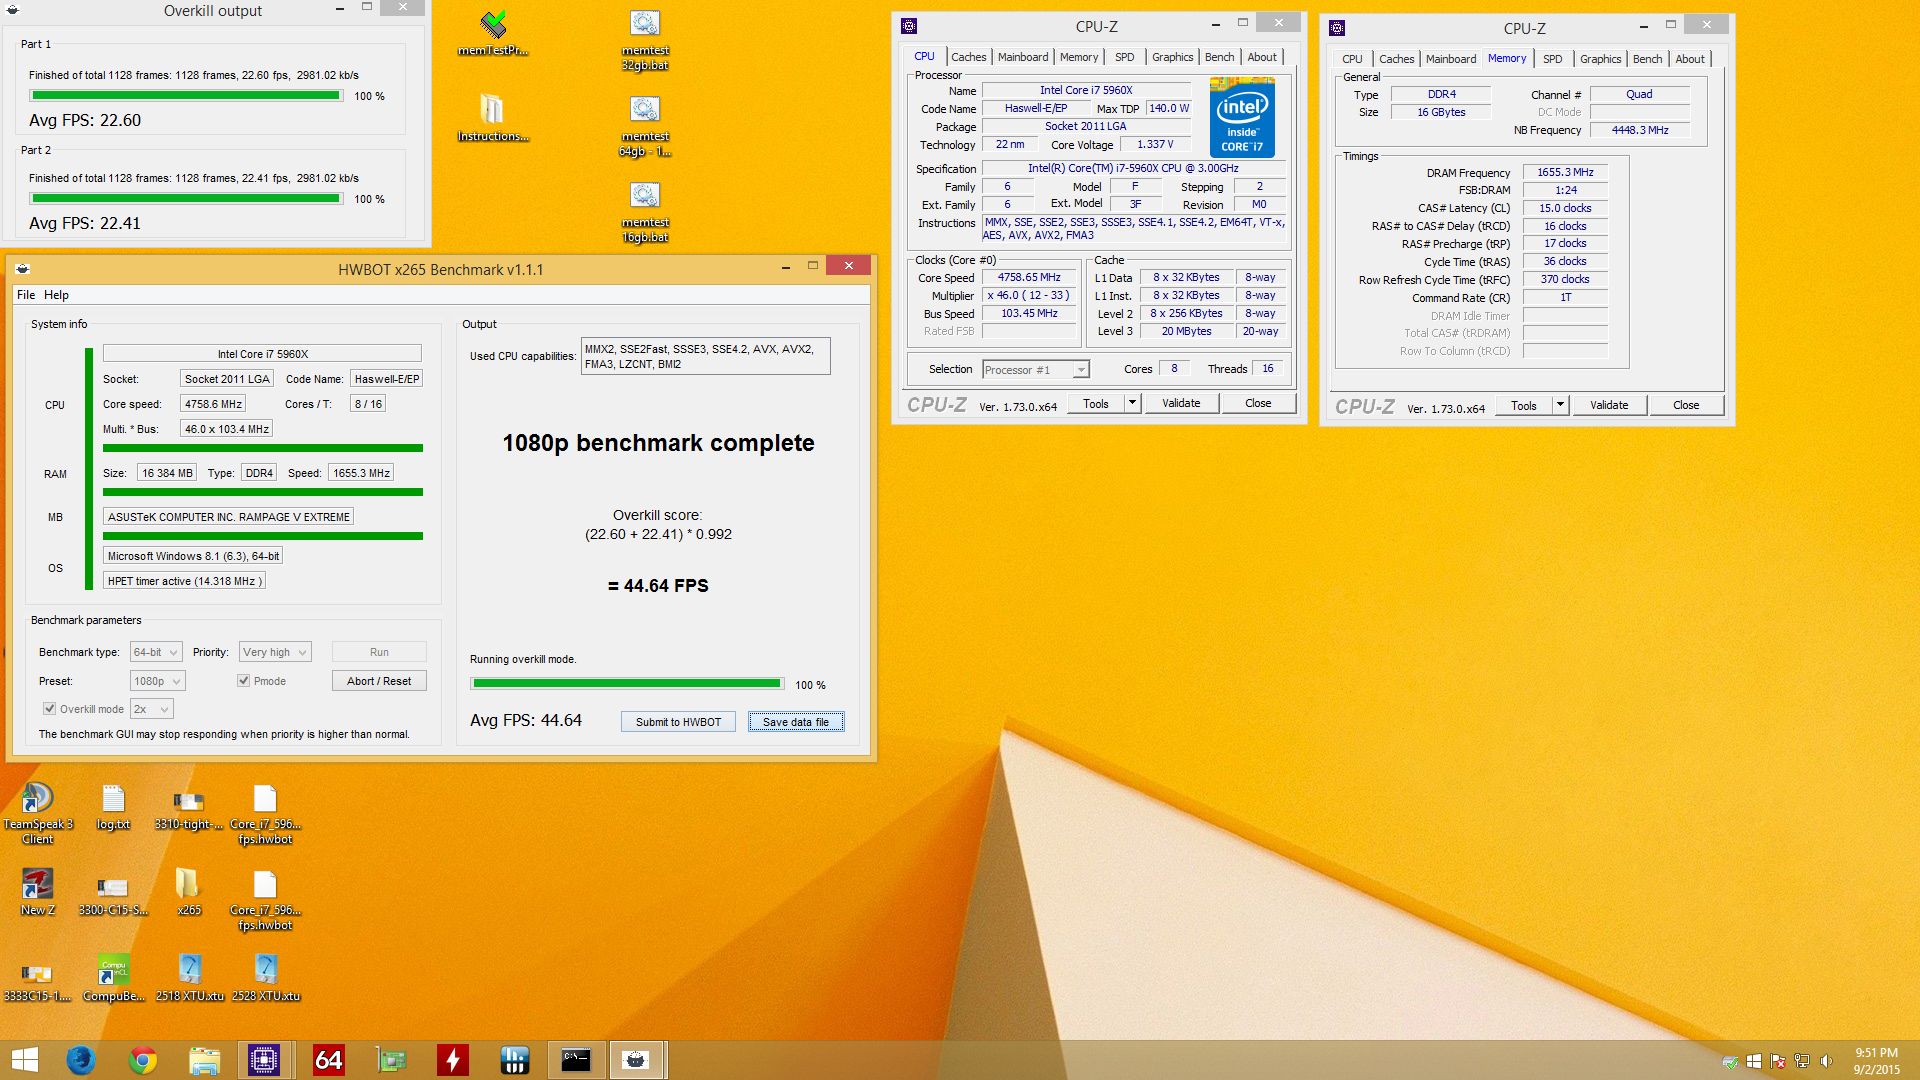Select the 2528 XTU.xtu desktop file

(x=265, y=978)
